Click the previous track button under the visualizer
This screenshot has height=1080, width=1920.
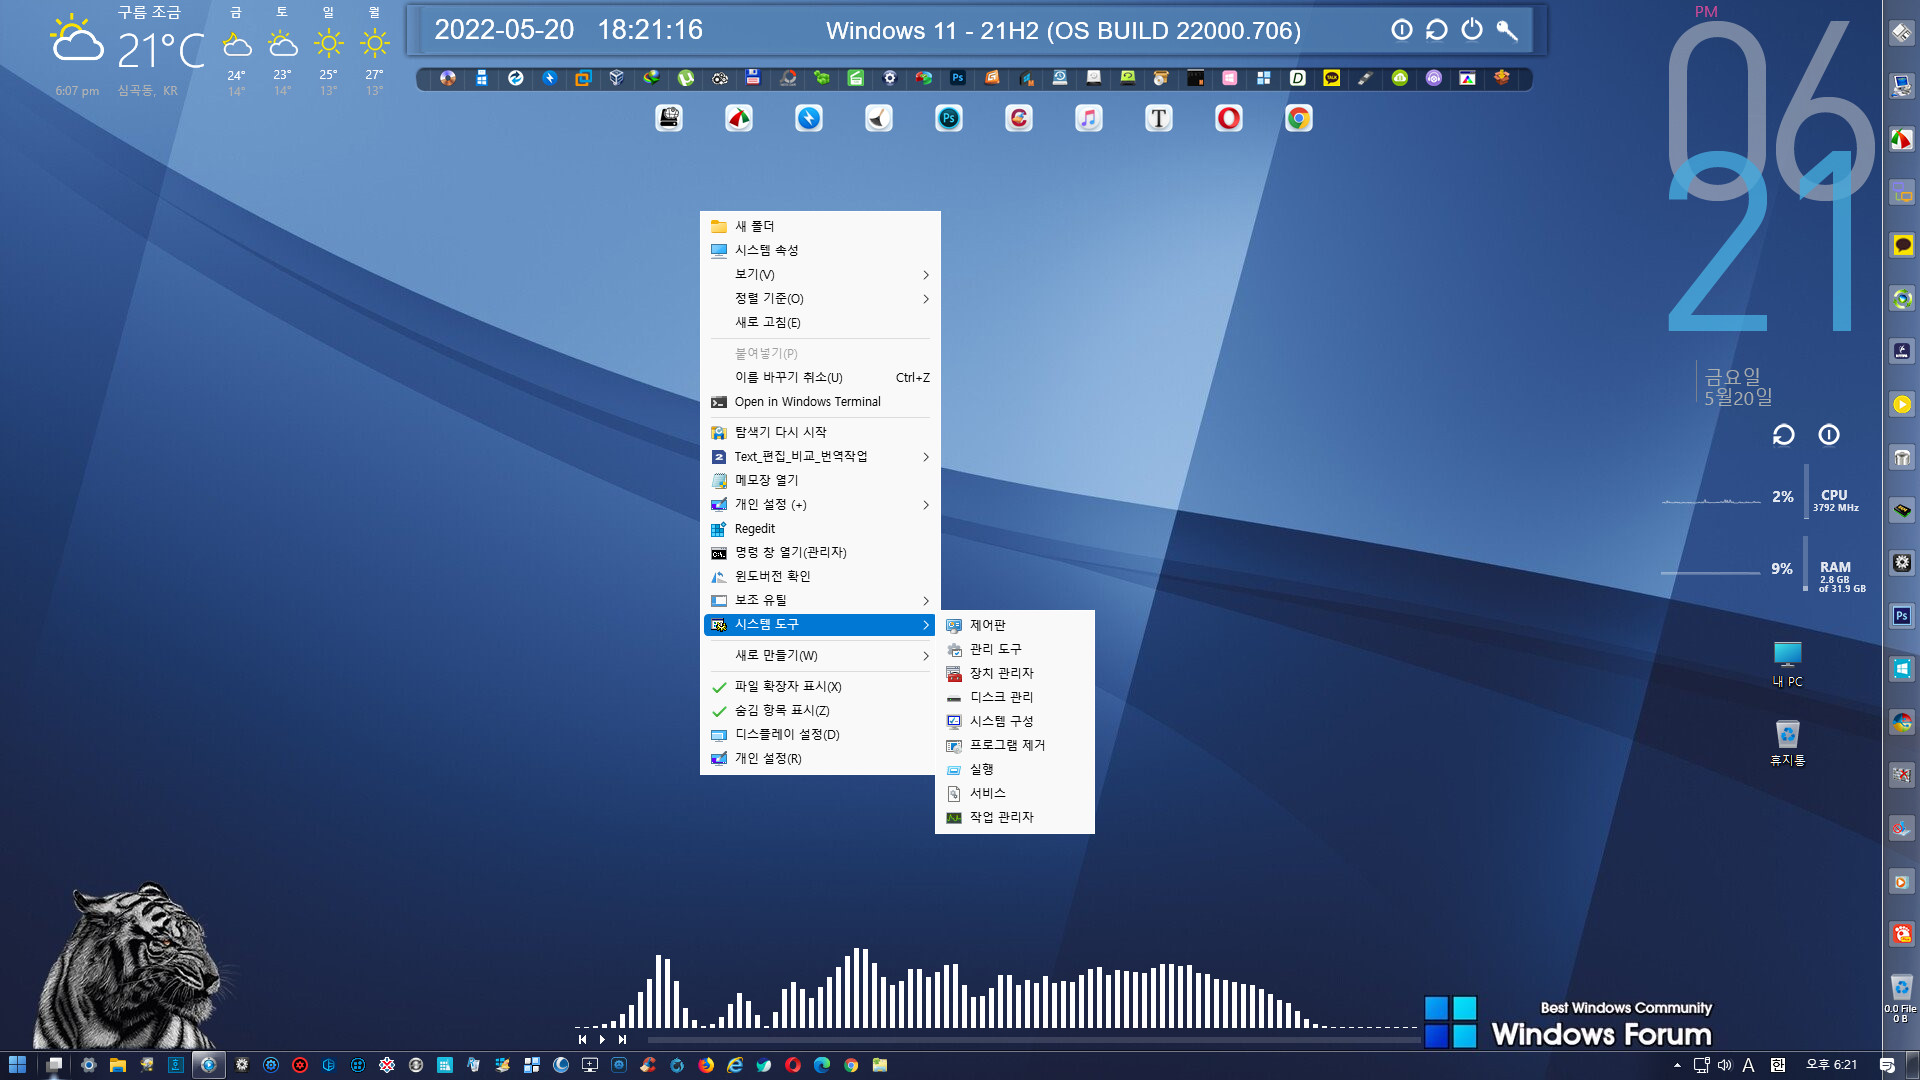[582, 1040]
